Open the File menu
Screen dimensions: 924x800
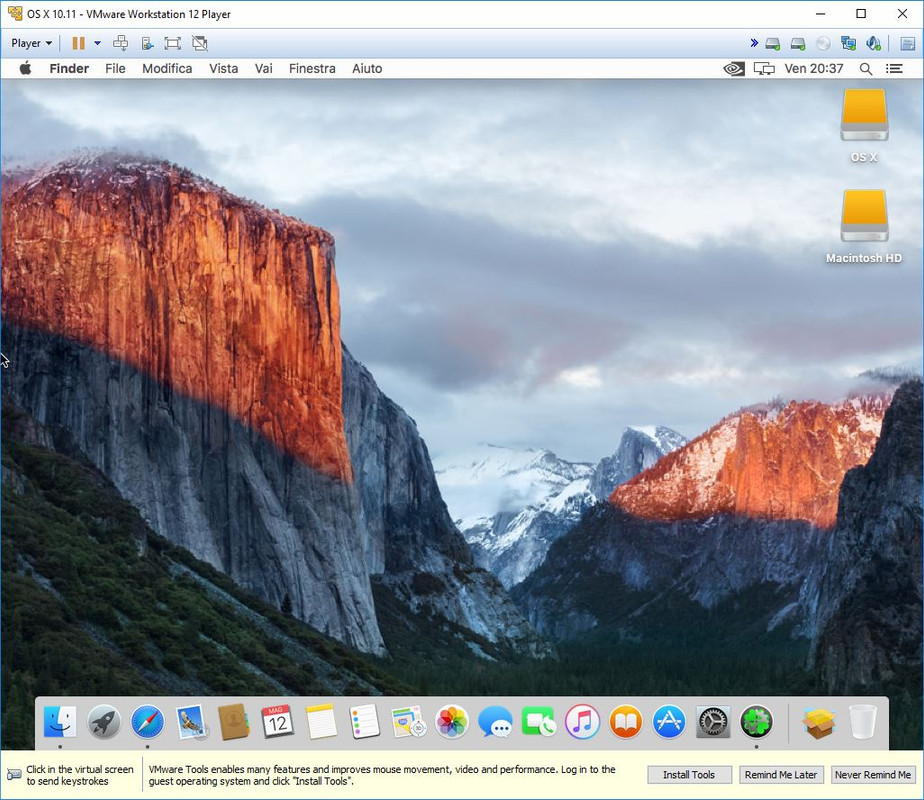point(116,68)
